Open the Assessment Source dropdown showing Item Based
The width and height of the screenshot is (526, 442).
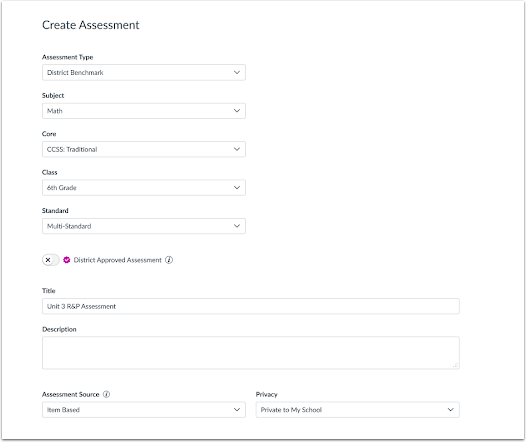pos(144,410)
